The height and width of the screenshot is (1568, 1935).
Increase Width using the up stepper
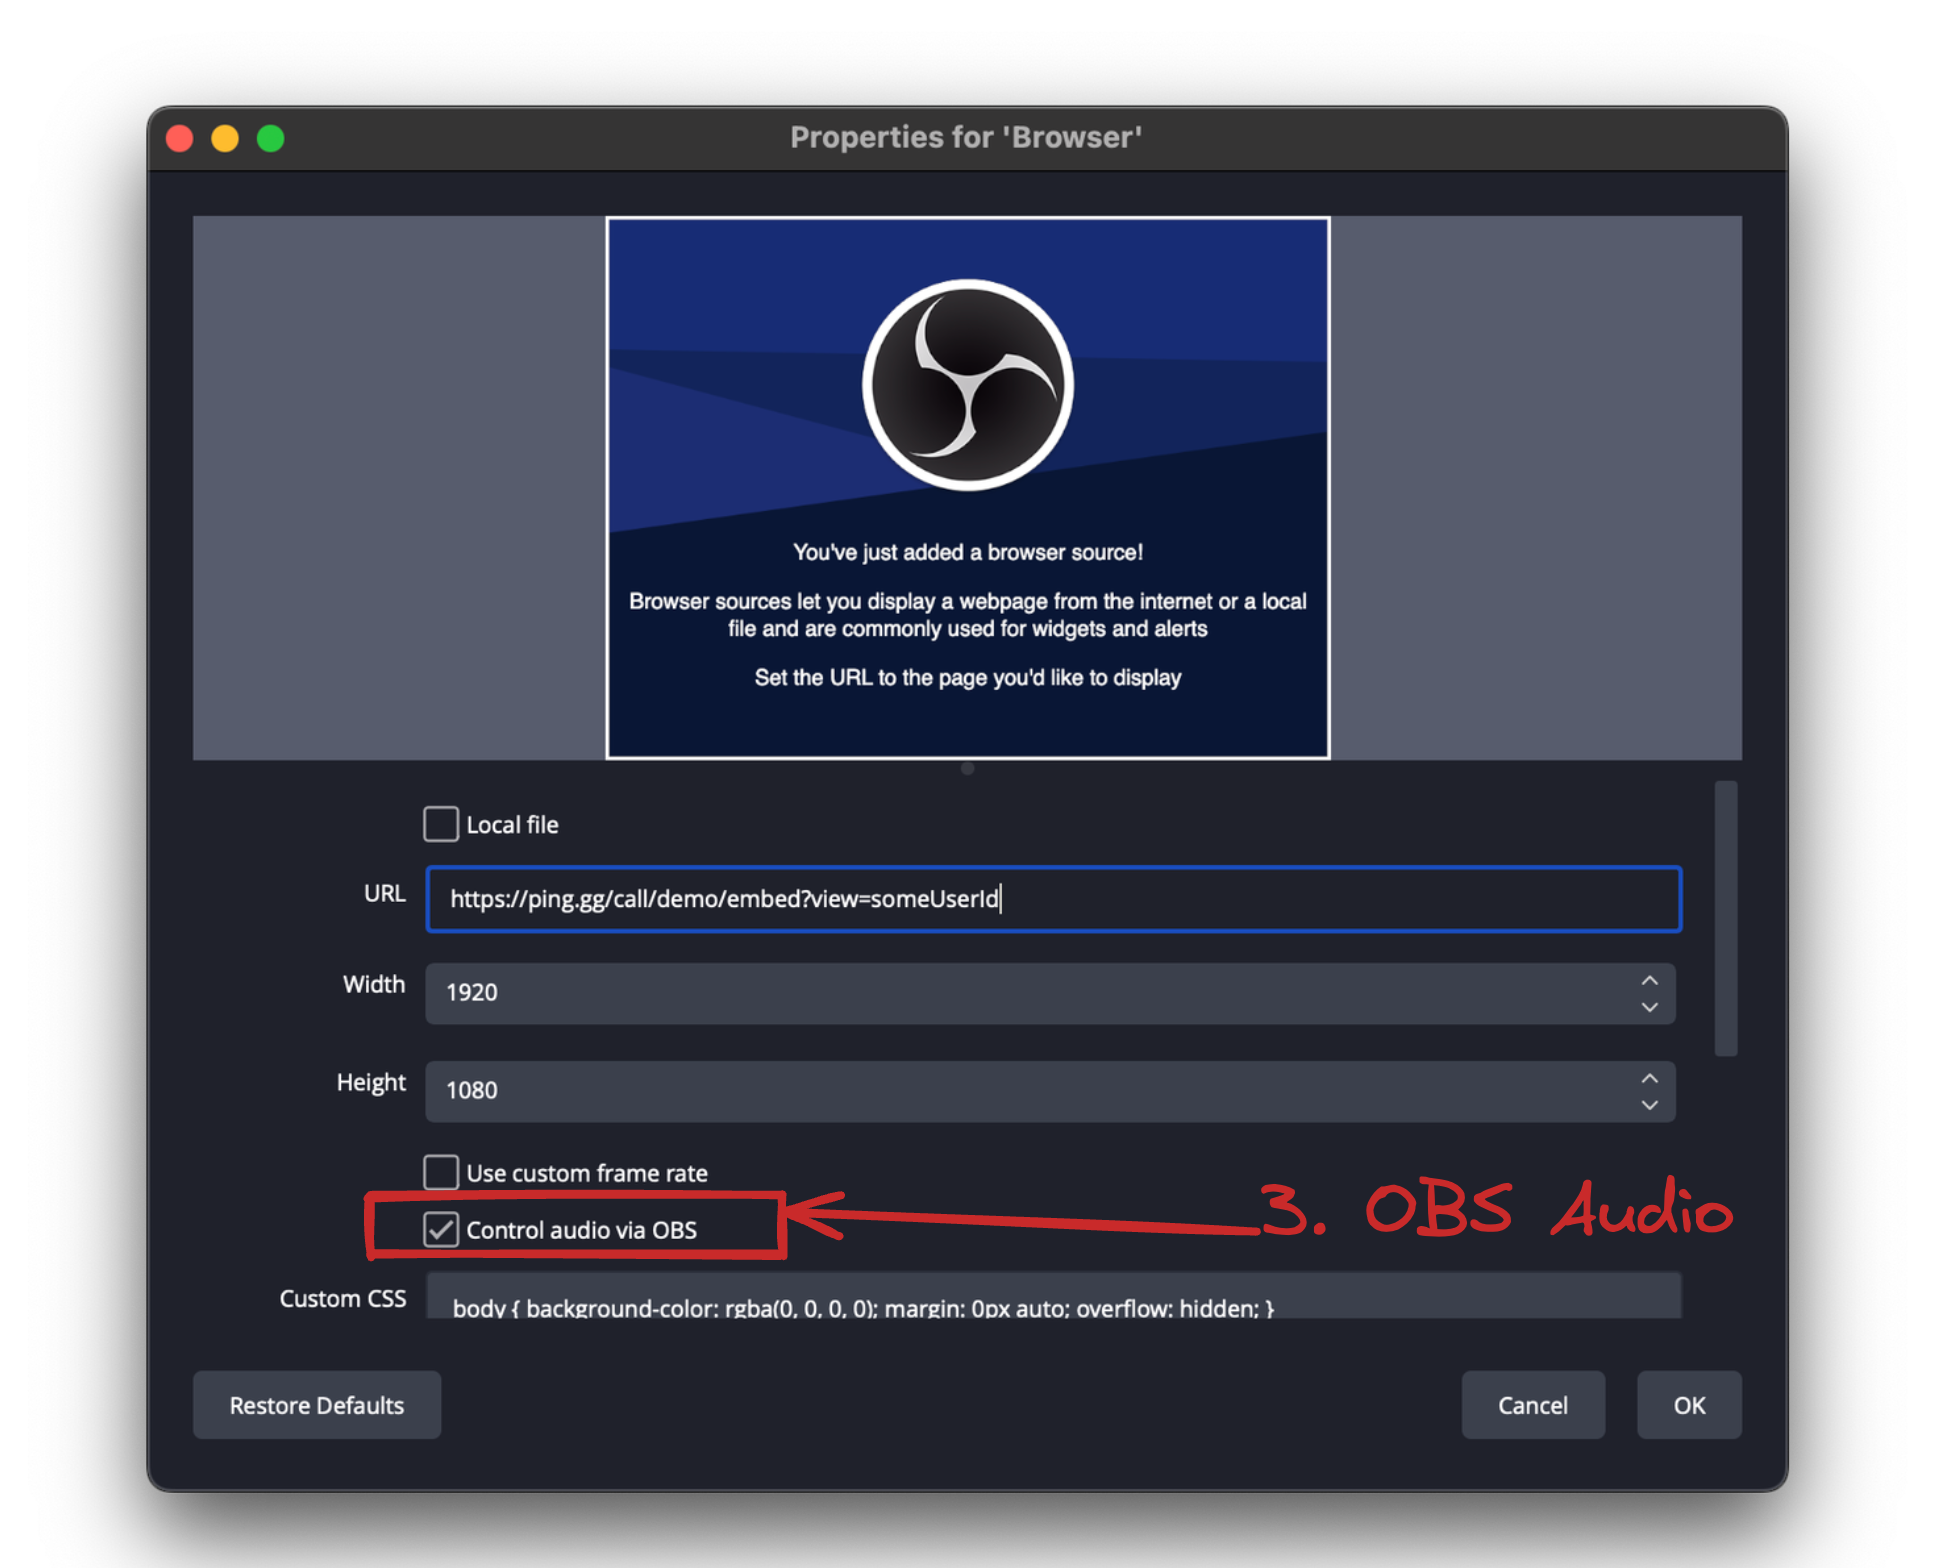click(x=1650, y=980)
